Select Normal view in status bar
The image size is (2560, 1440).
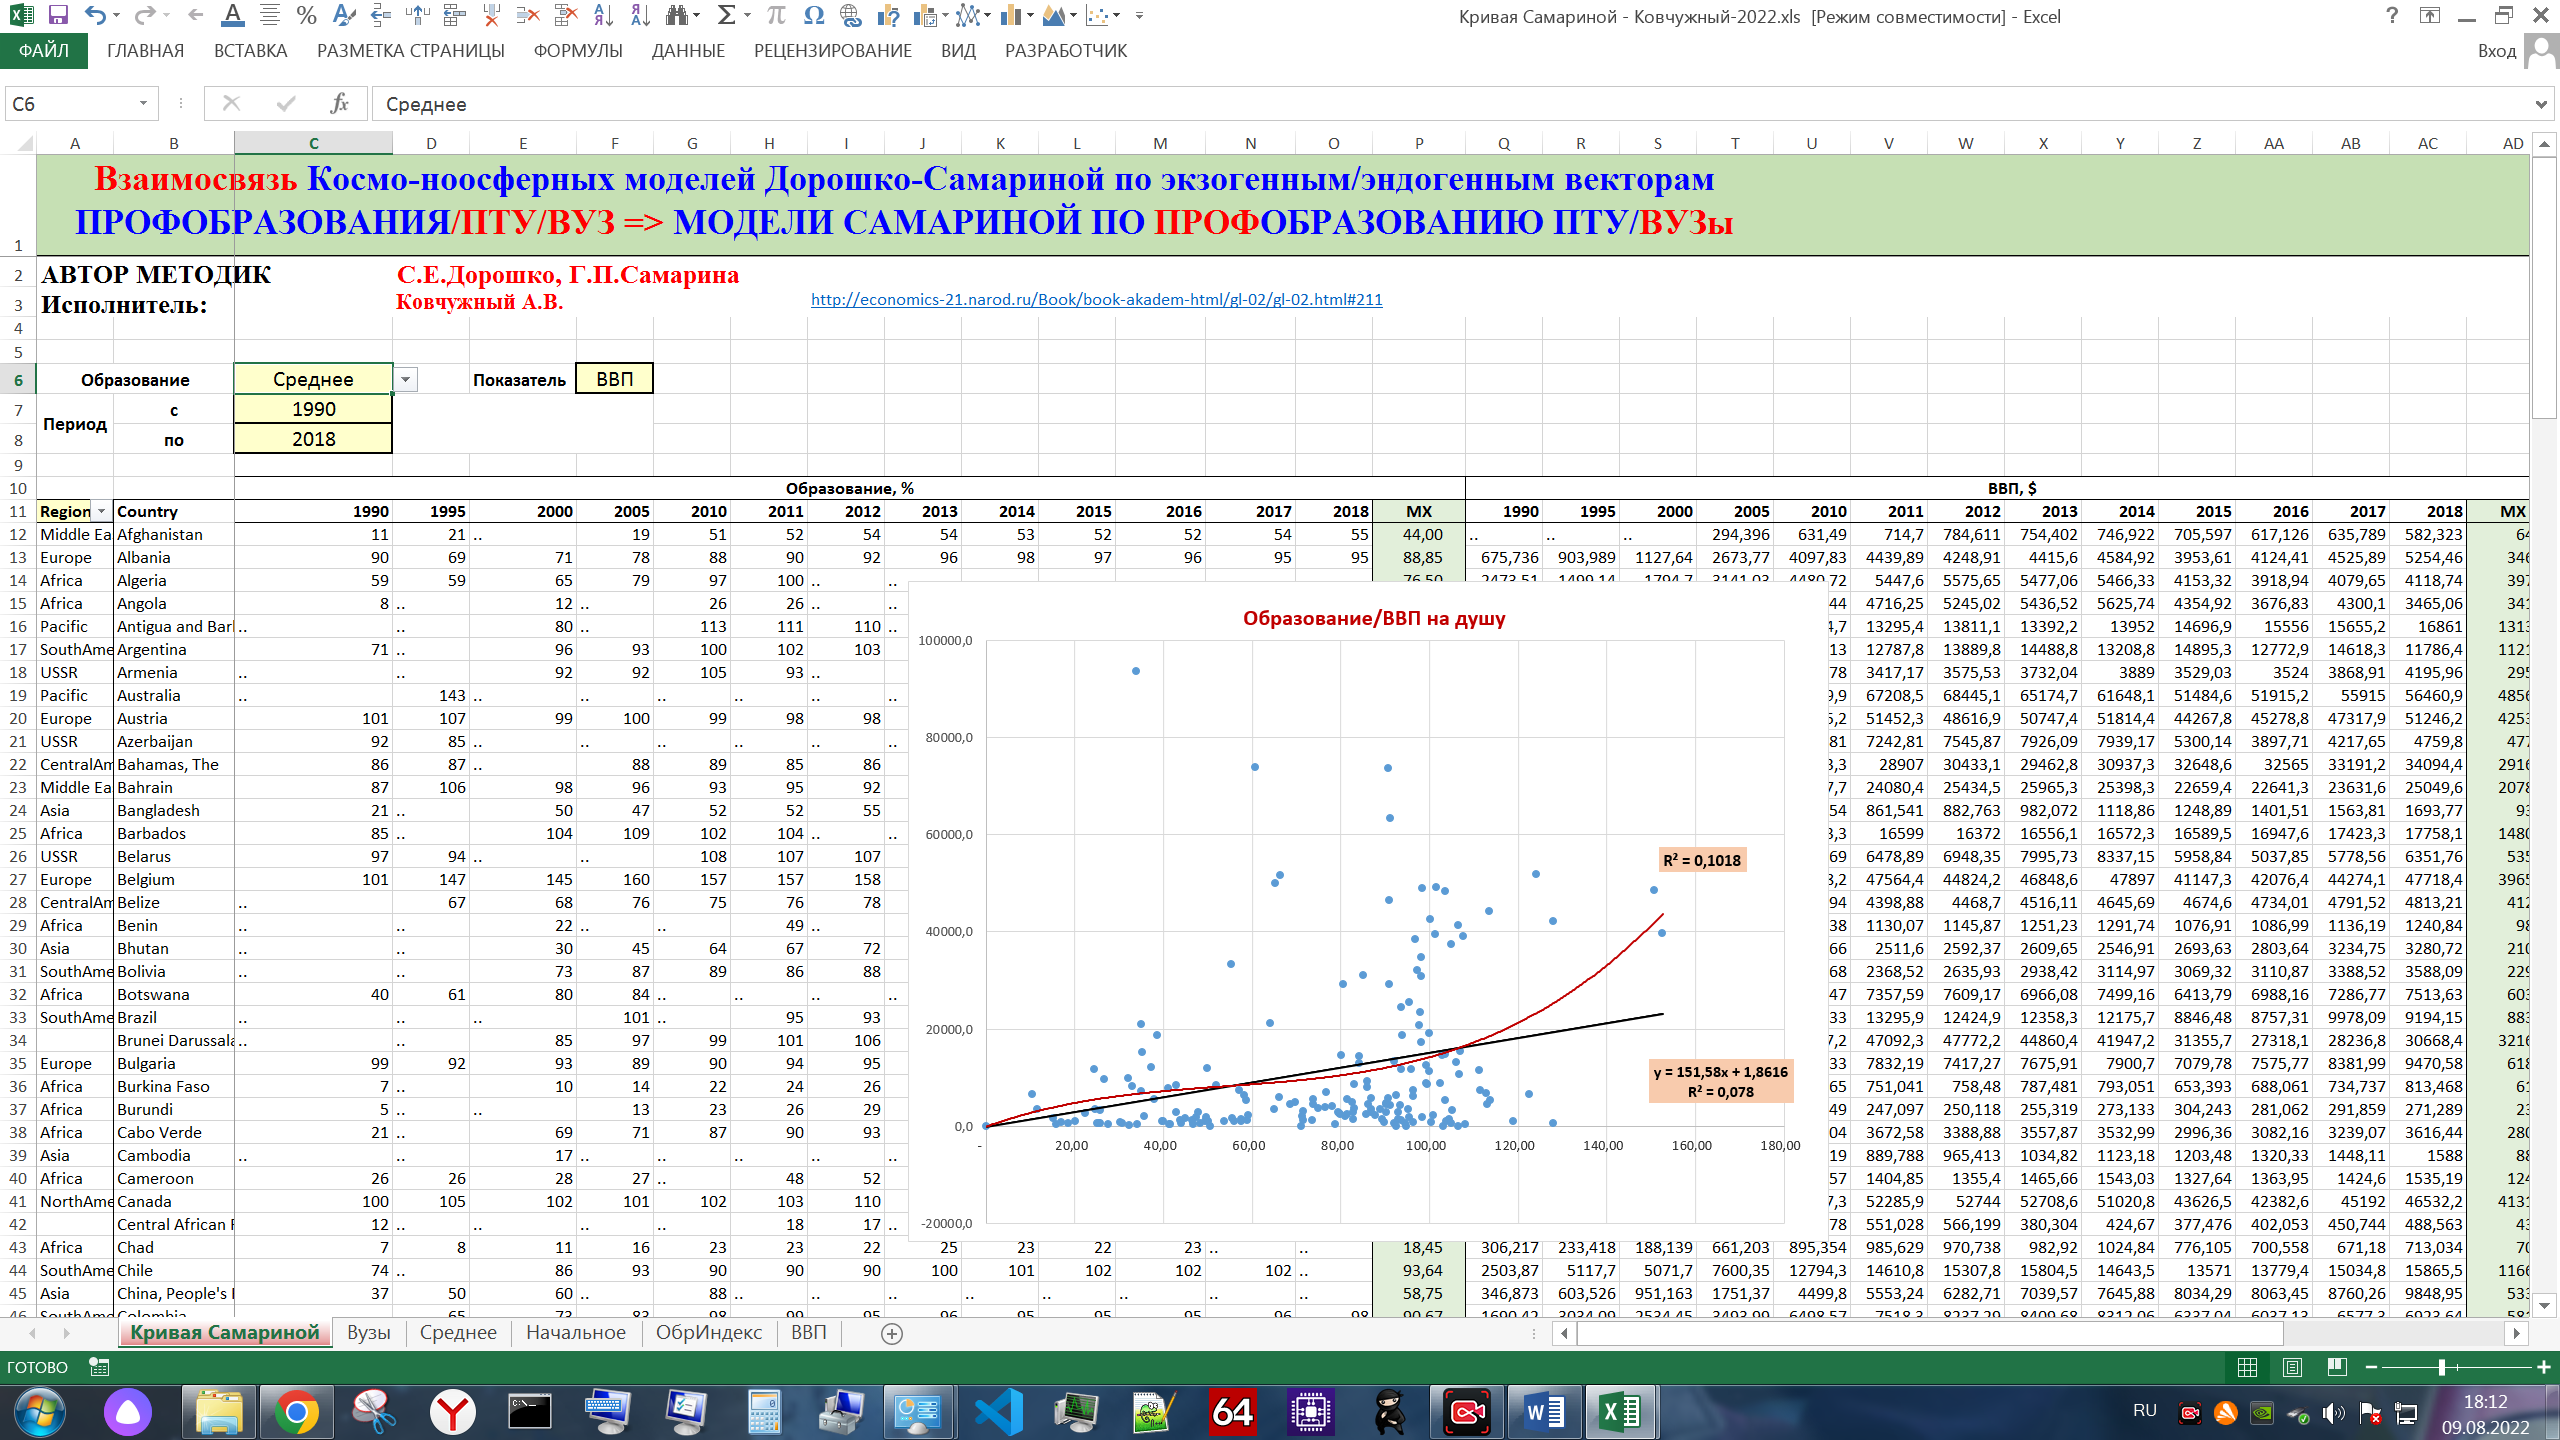point(2247,1367)
